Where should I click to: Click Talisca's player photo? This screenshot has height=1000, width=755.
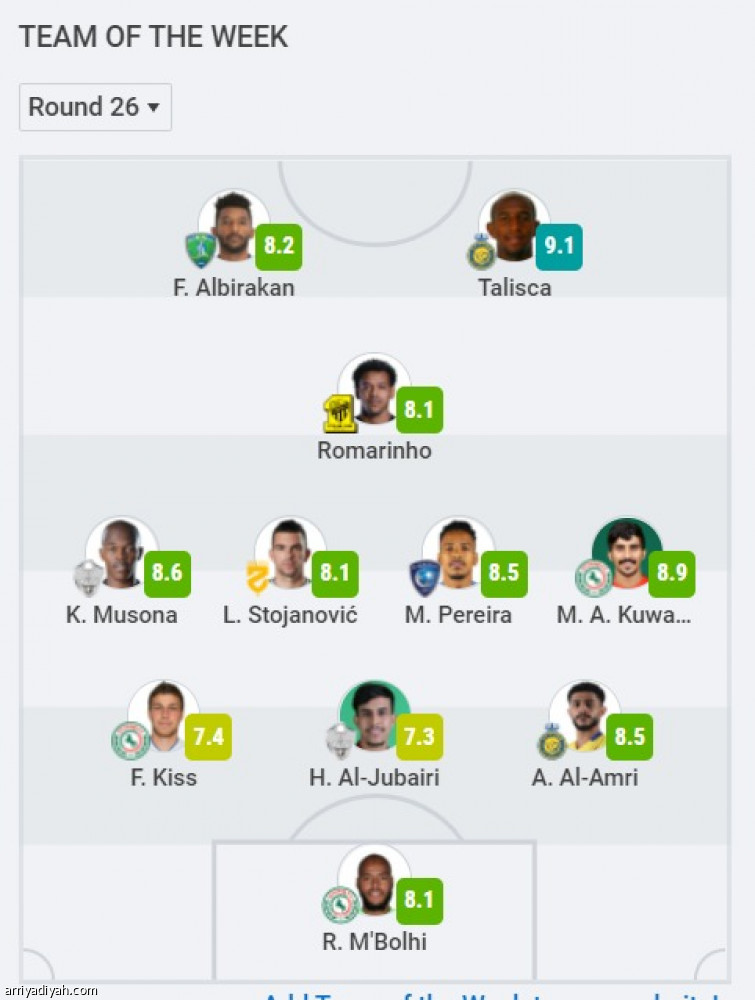point(514,224)
